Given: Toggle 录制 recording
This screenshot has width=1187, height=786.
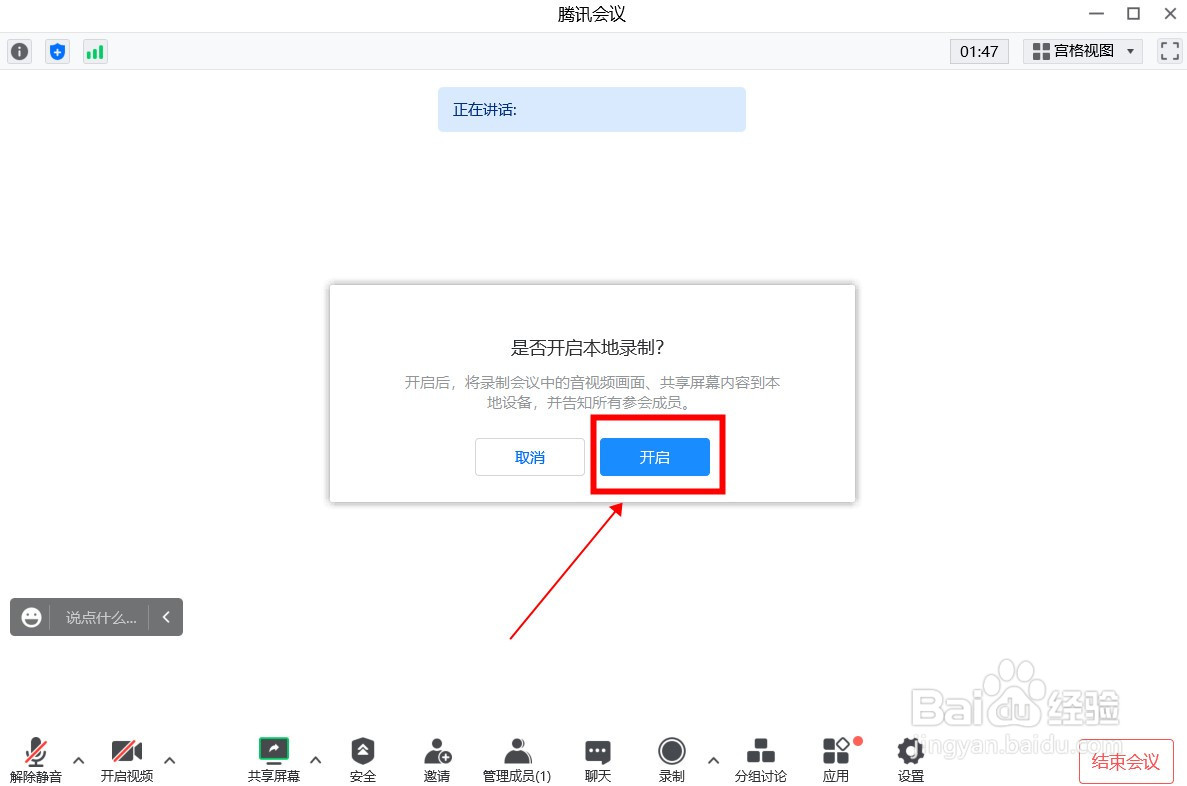Looking at the screenshot, I should coord(671,759).
